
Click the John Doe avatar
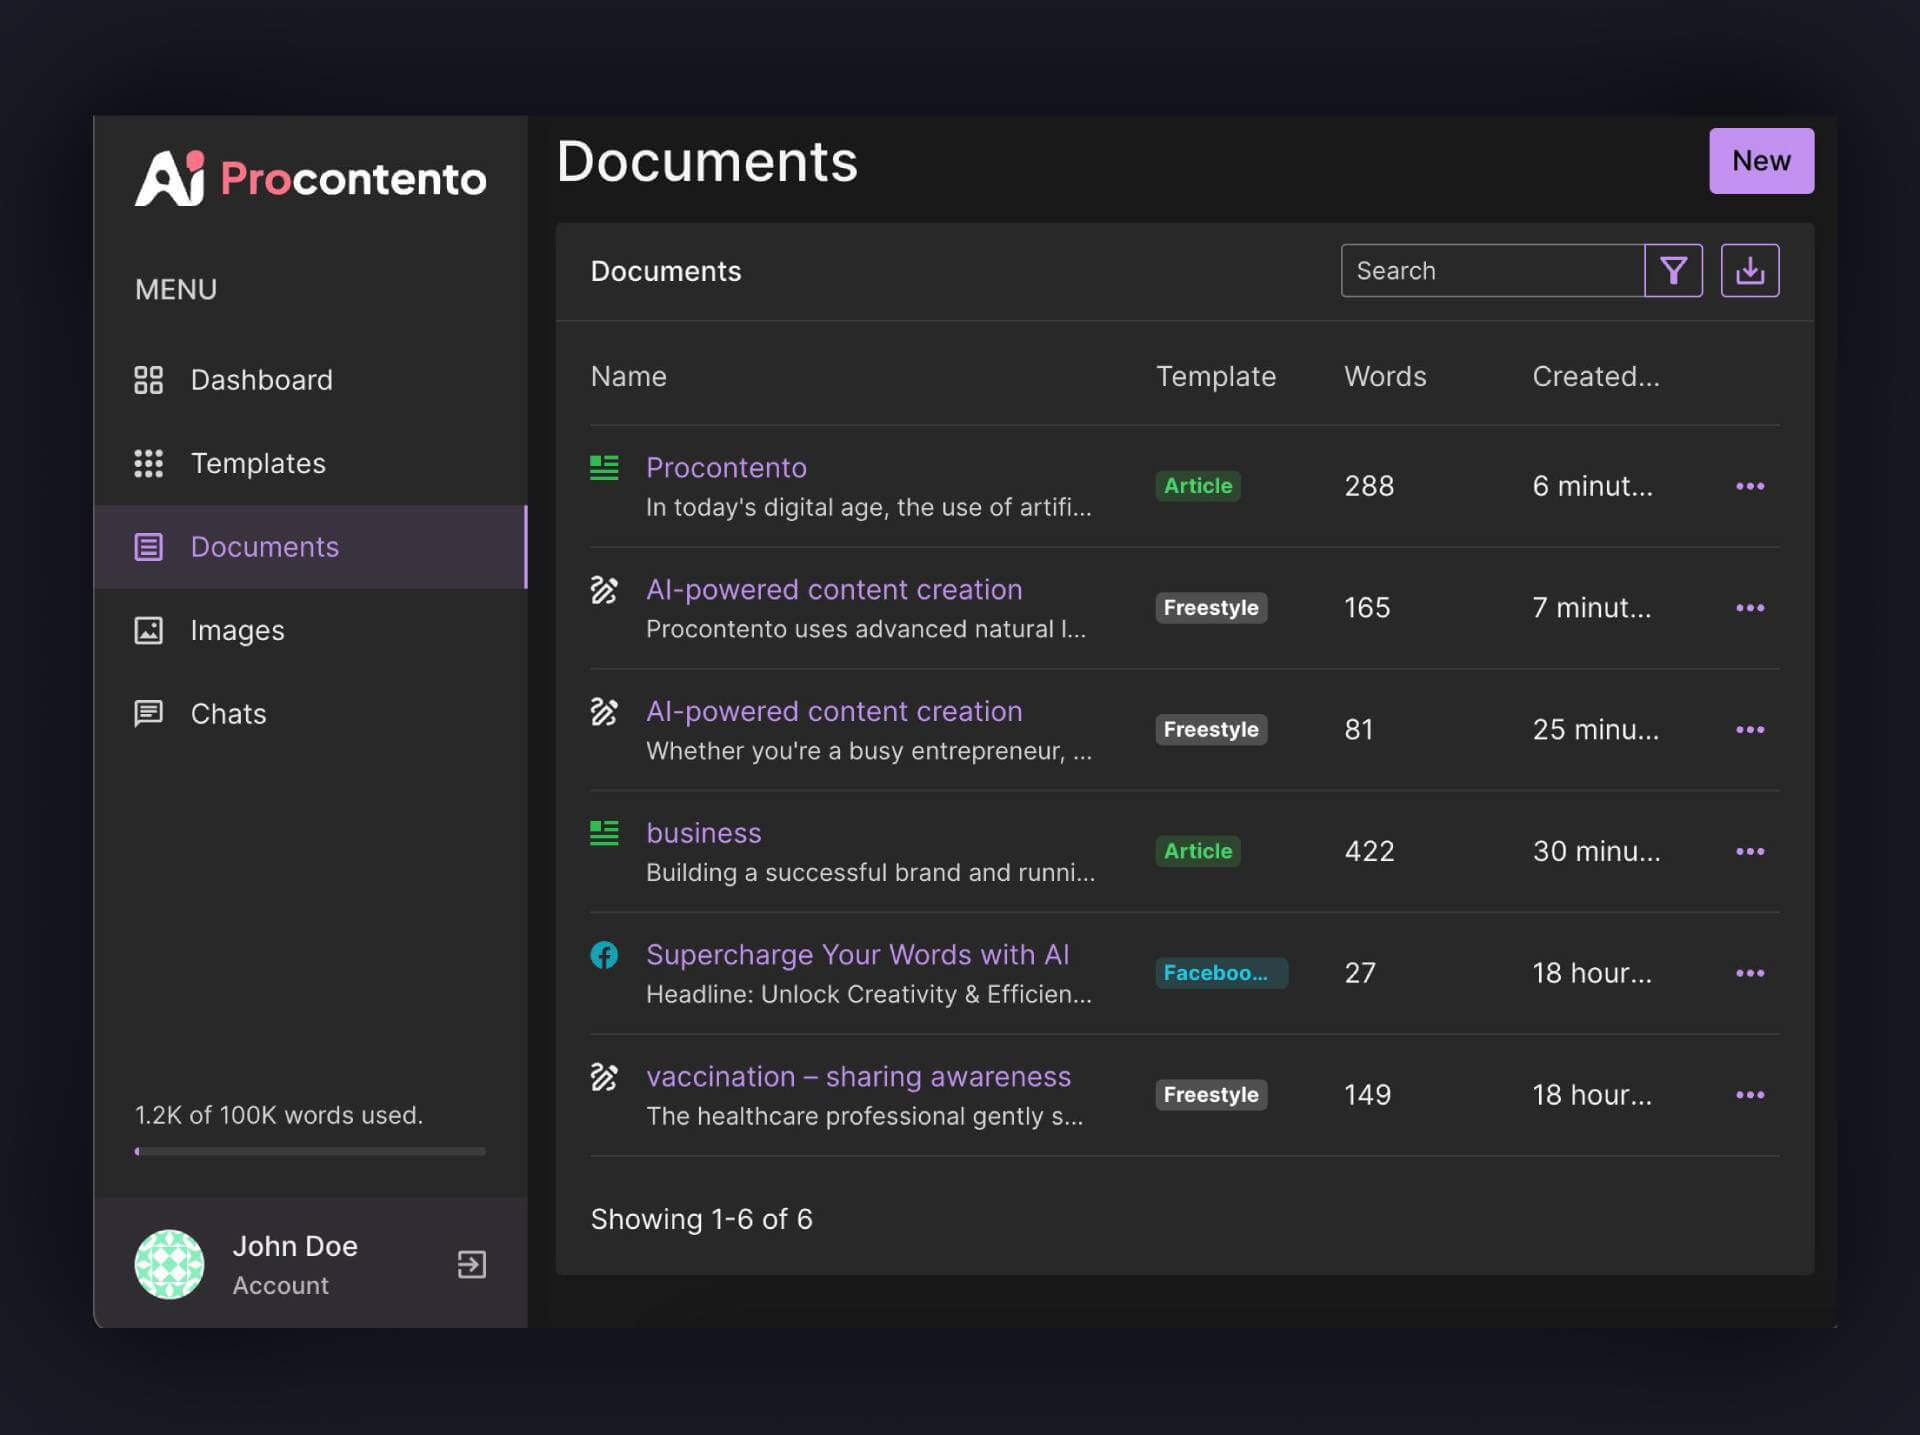[x=169, y=1264]
